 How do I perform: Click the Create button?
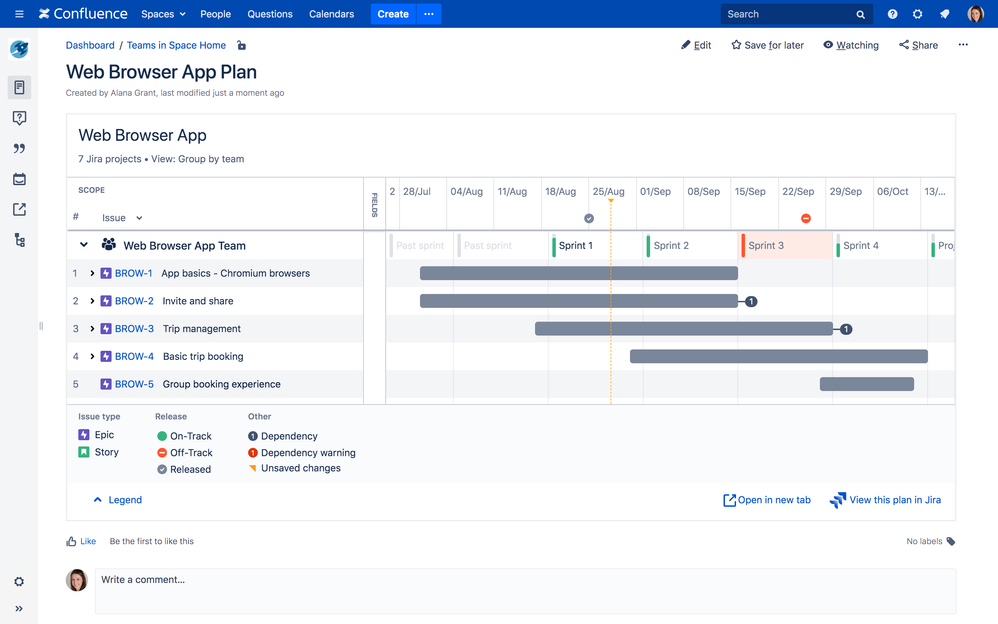tap(393, 14)
